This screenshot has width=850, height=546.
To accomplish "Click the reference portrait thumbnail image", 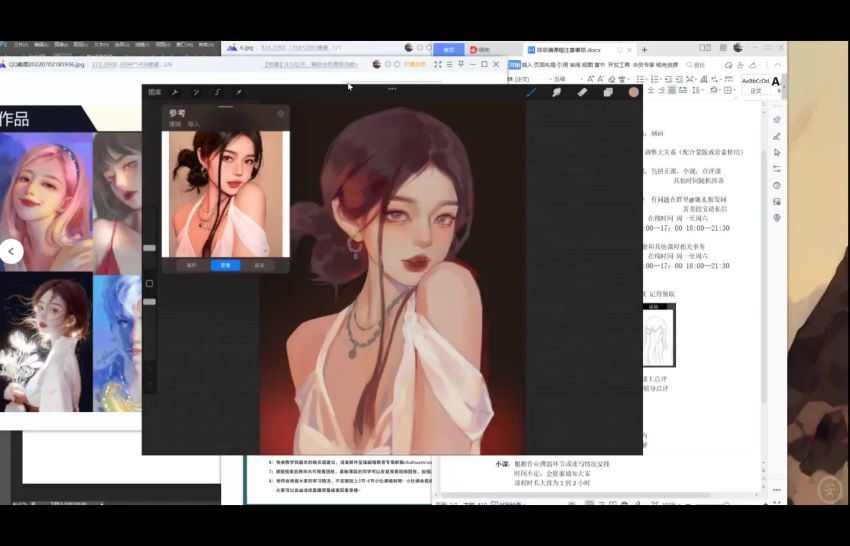I will tap(226, 194).
